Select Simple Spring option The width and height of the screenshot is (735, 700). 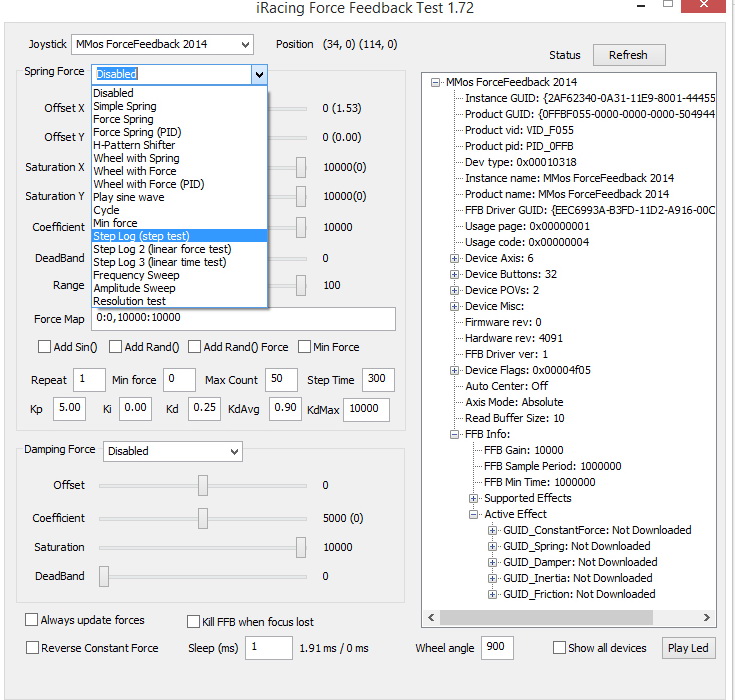click(180, 106)
